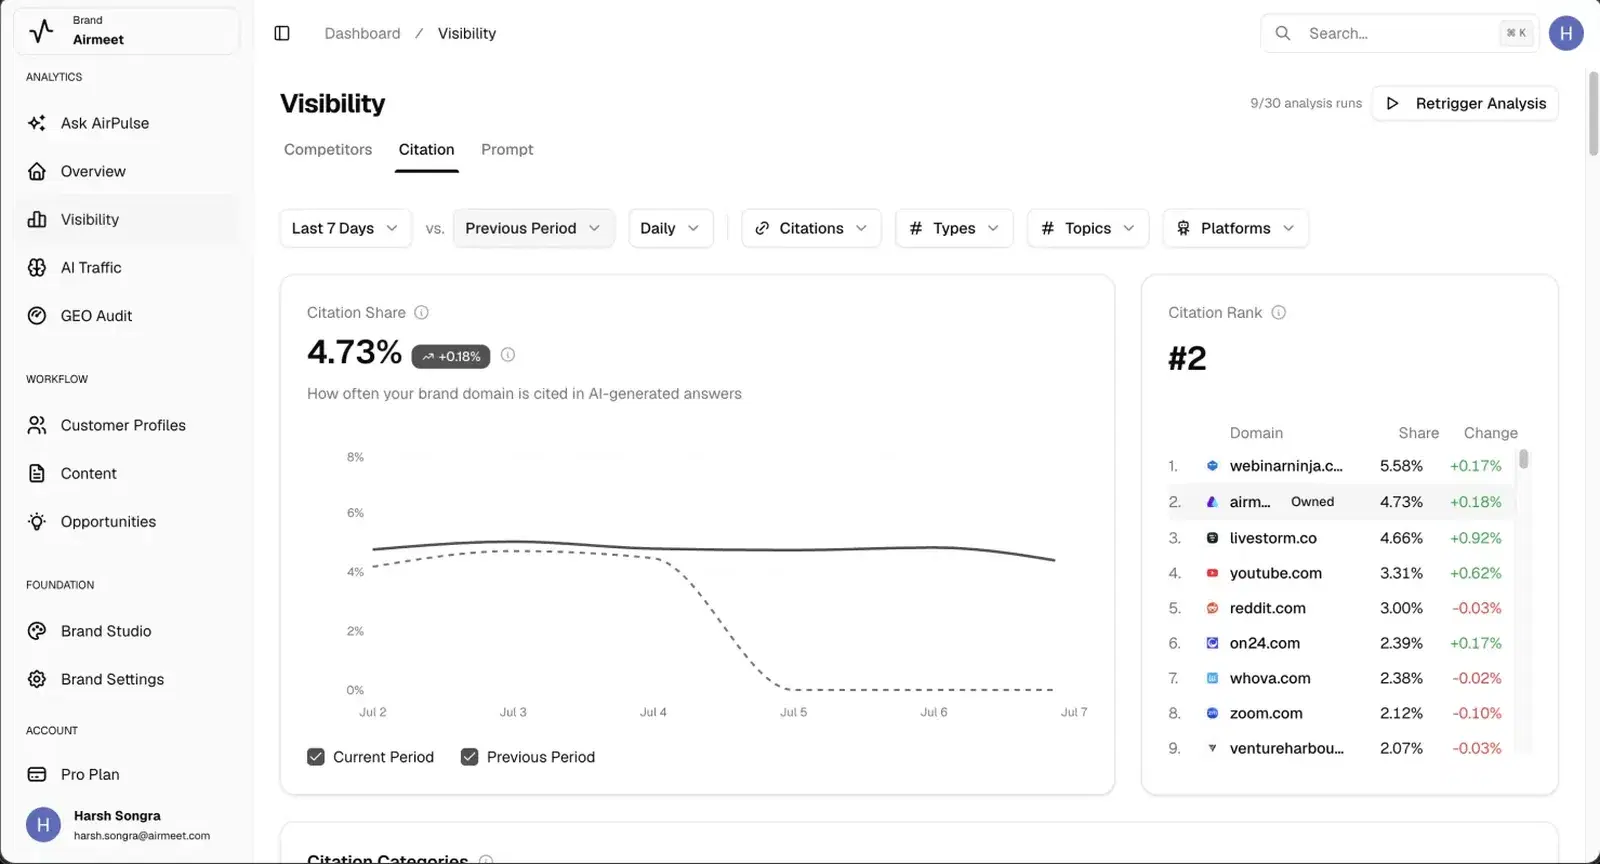The width and height of the screenshot is (1600, 864).
Task: Click the 'reddit.com' domain row
Action: point(1341,608)
